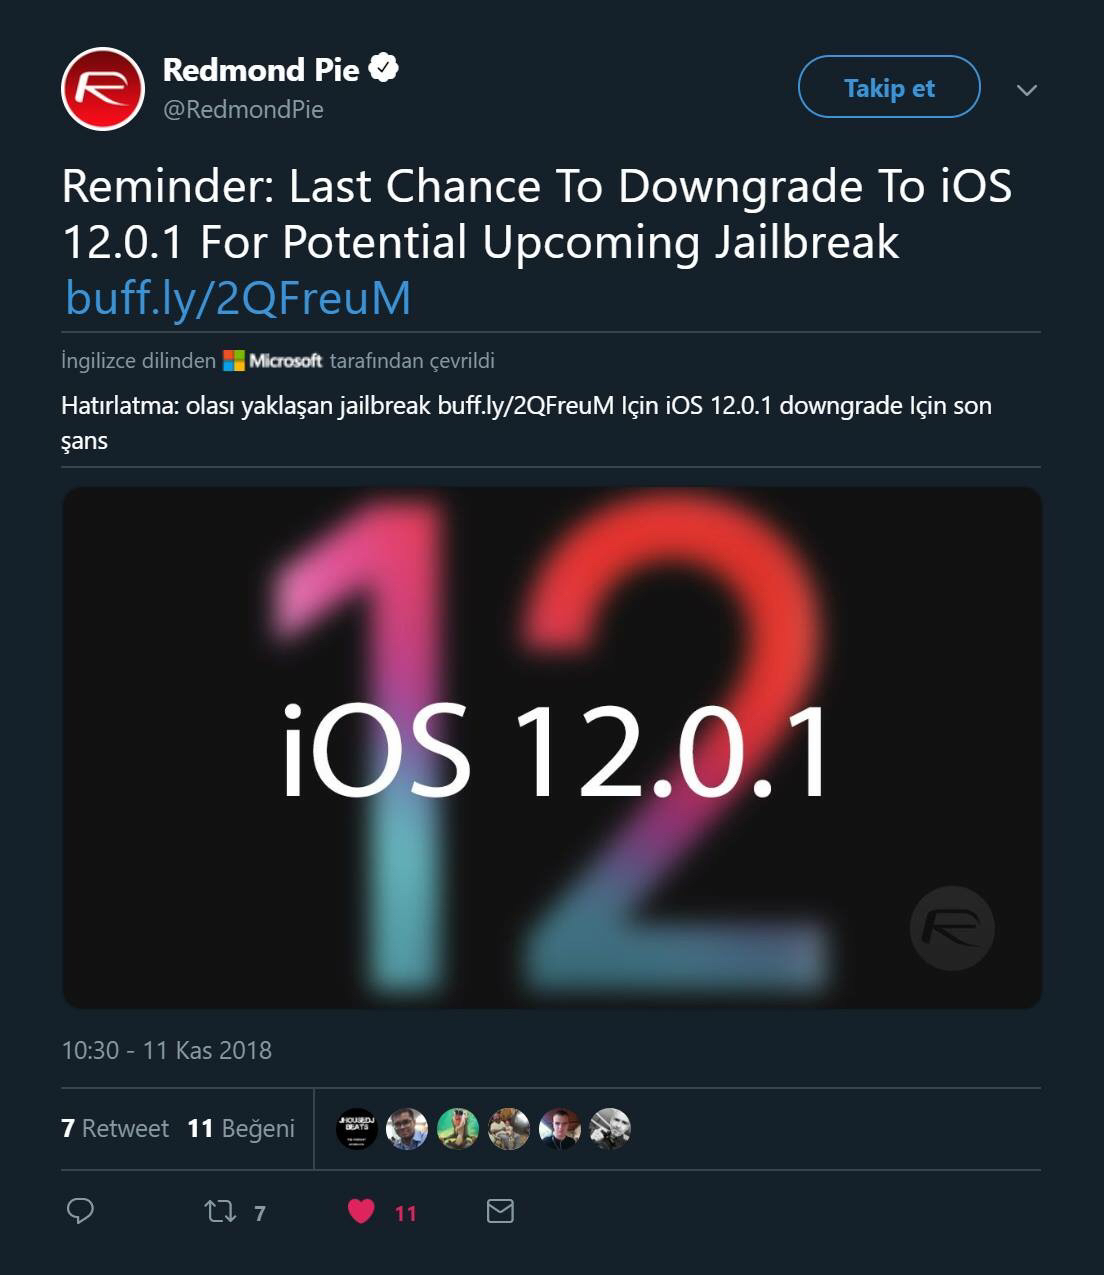Open Redmond Pie profile avatar
The image size is (1104, 1275).
pyautogui.click(x=103, y=89)
